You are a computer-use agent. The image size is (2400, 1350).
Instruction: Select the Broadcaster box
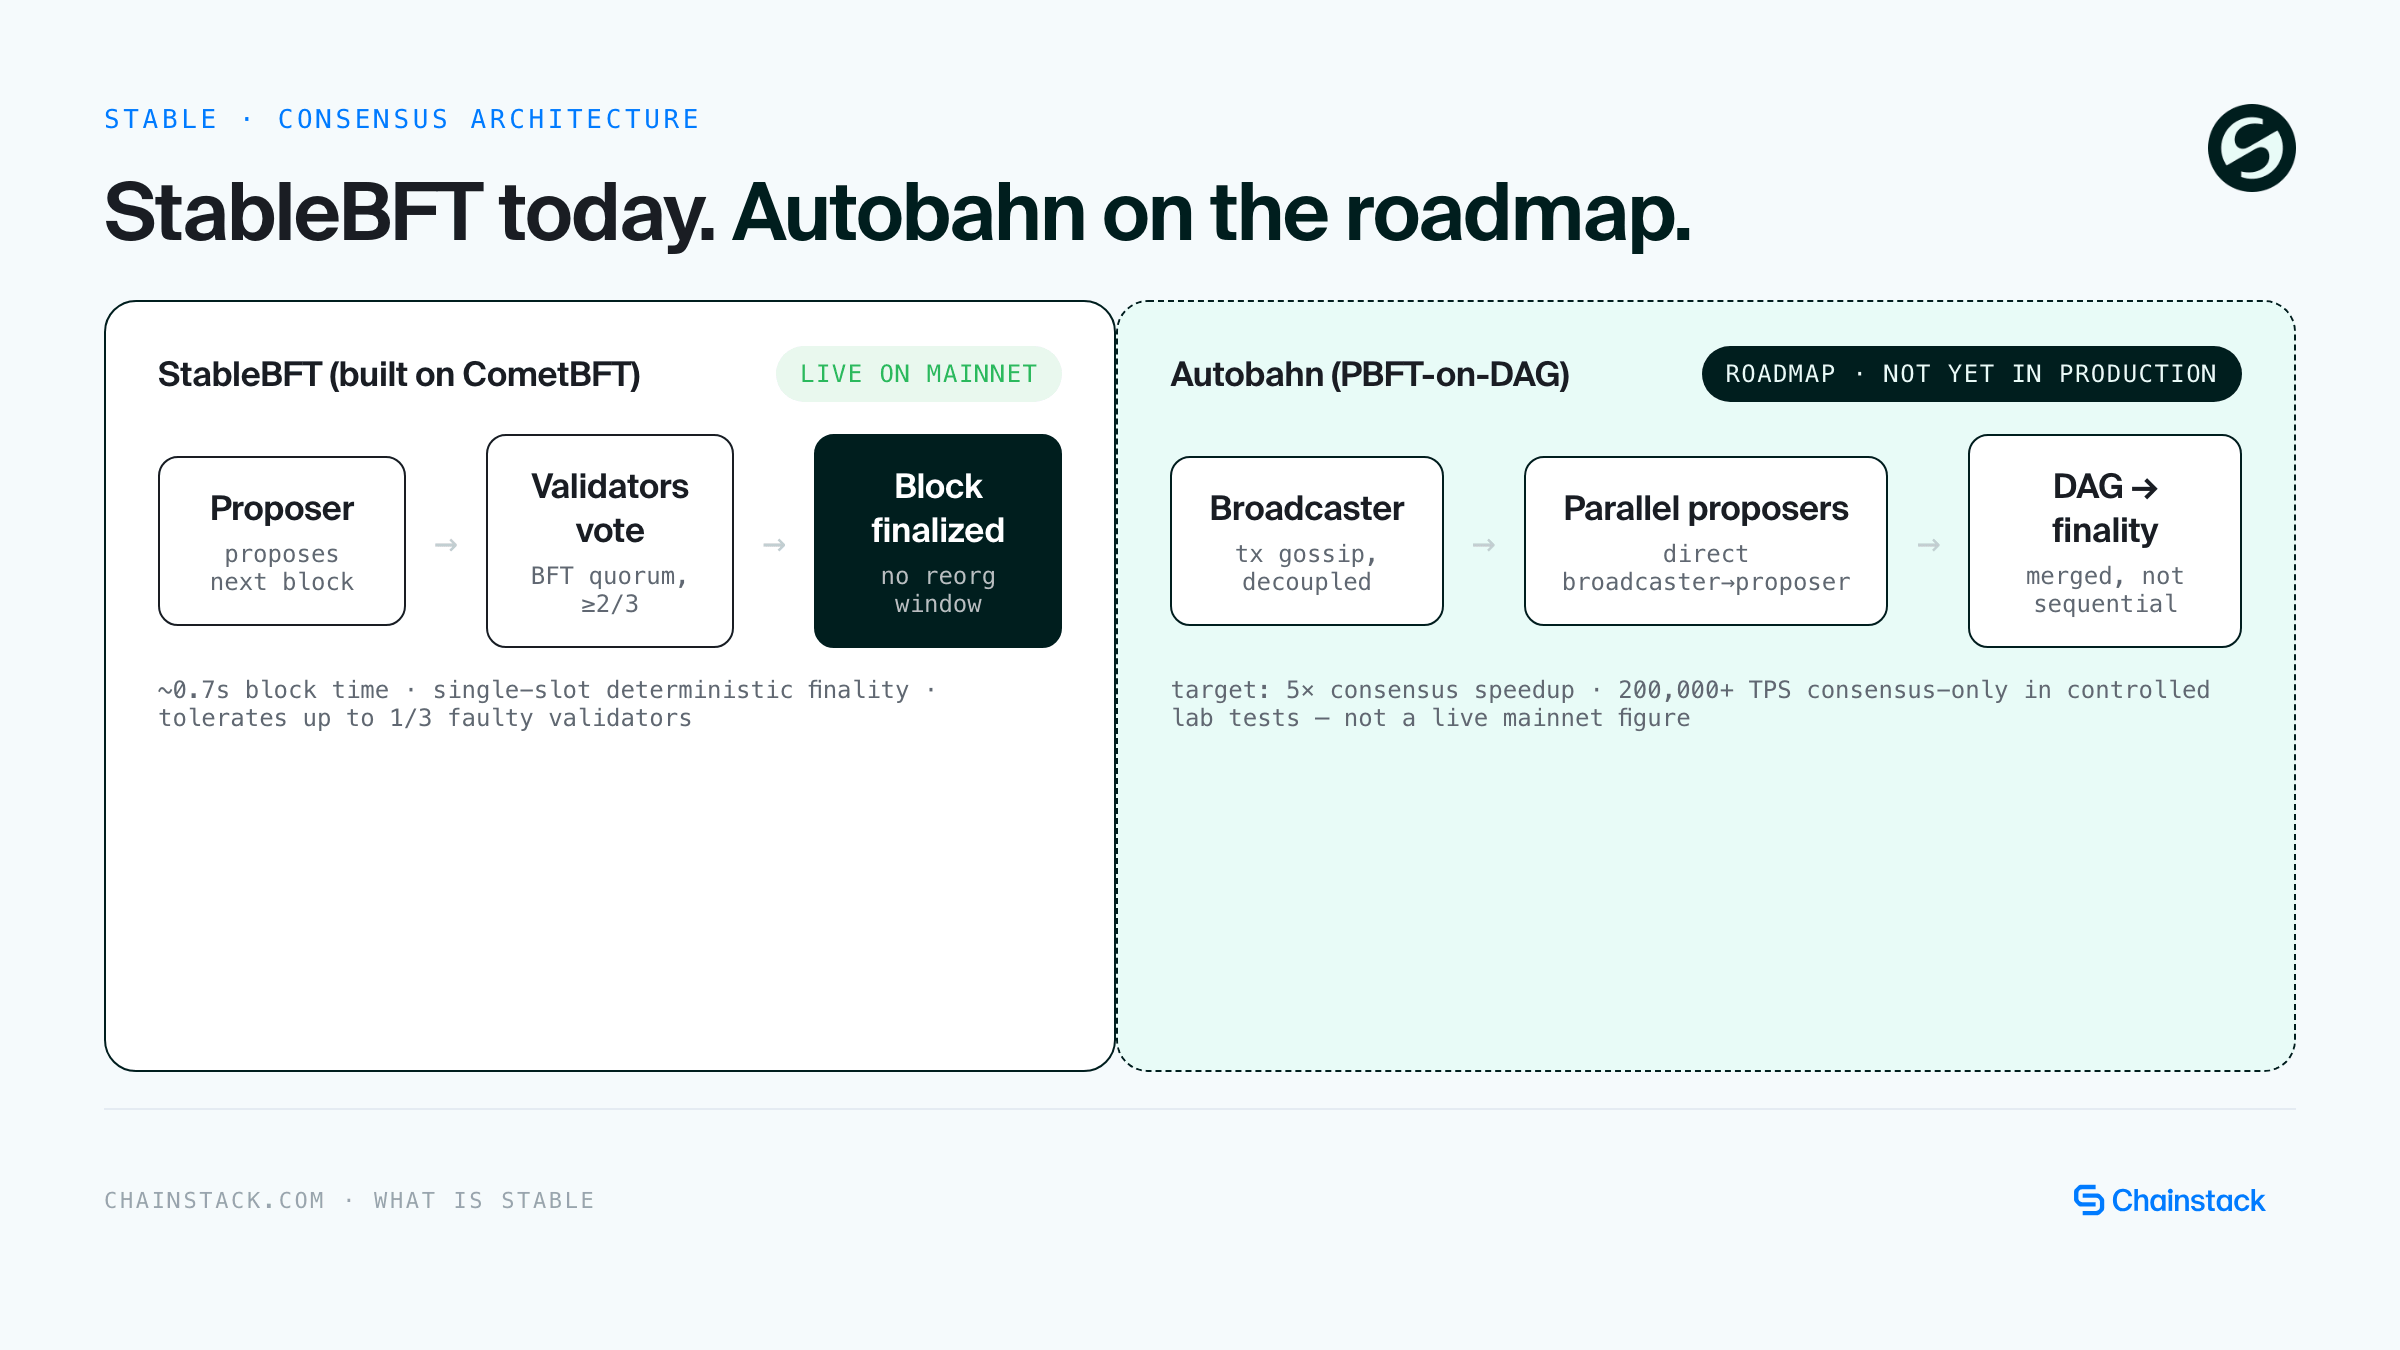pos(1307,541)
